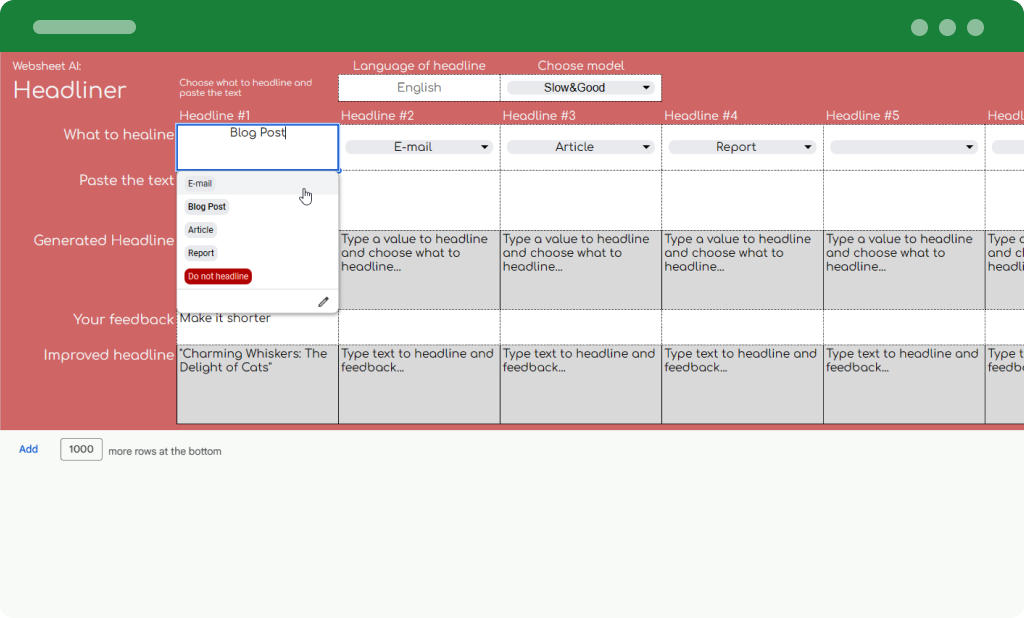
Task: Select E-mail from the dropdown list
Action: [200, 184]
